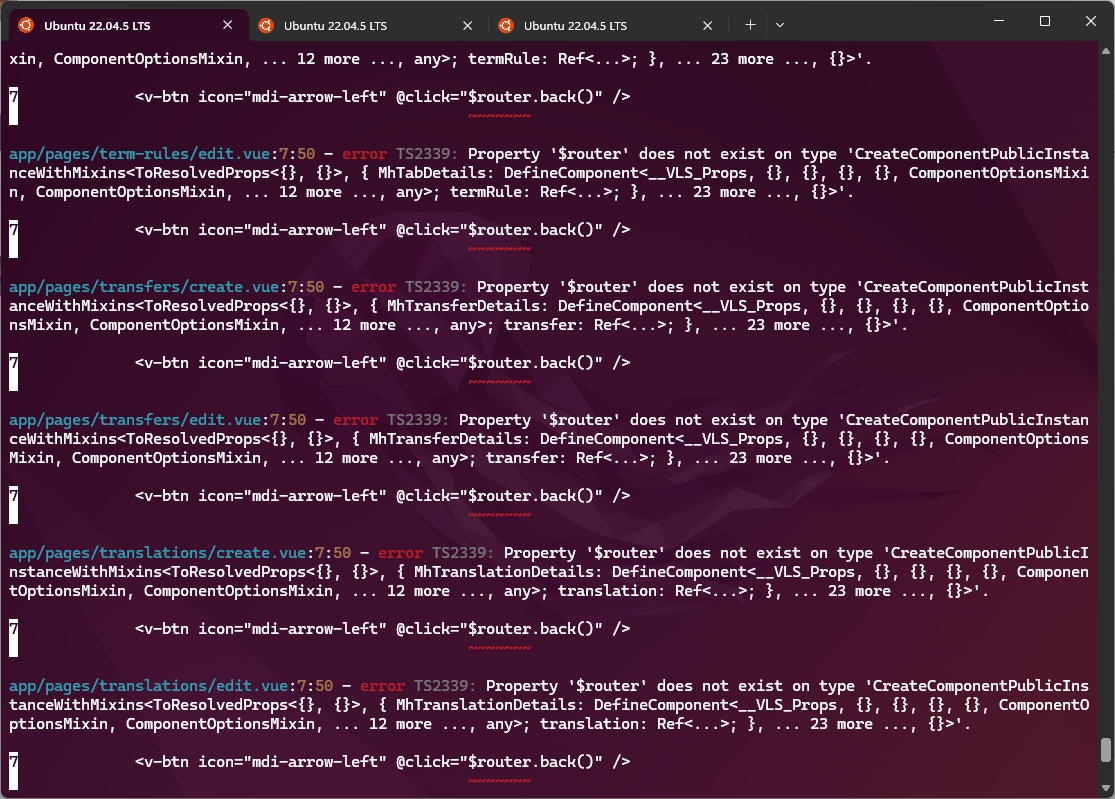Click path app/pages/transfers/create.vue
Image resolution: width=1115 pixels, height=799 pixels.
144,286
